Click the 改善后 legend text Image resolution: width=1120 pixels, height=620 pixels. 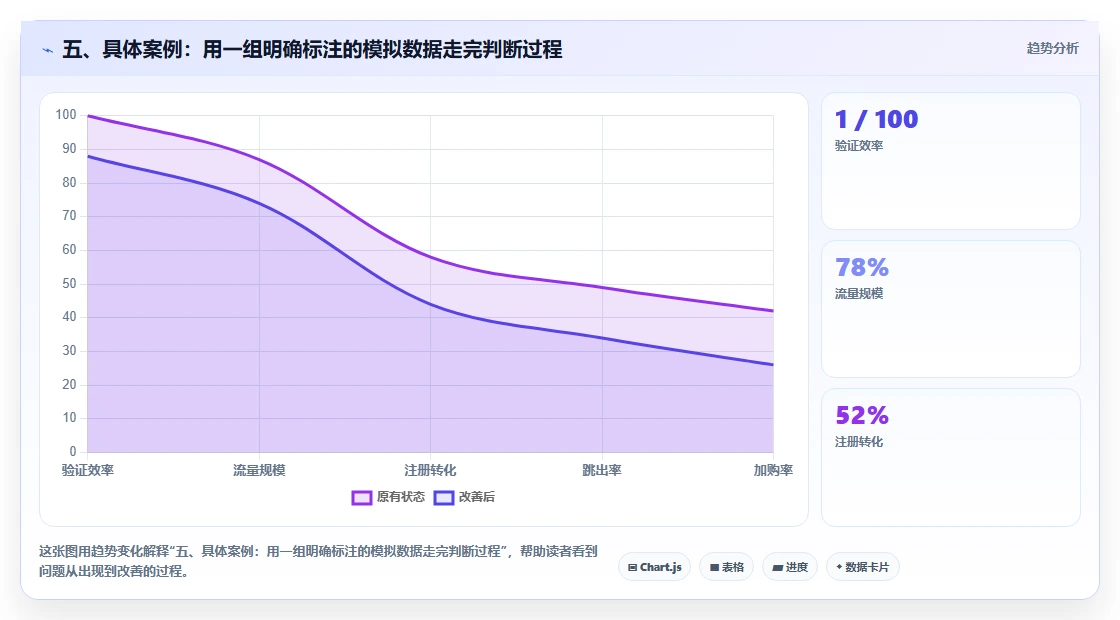(x=476, y=497)
